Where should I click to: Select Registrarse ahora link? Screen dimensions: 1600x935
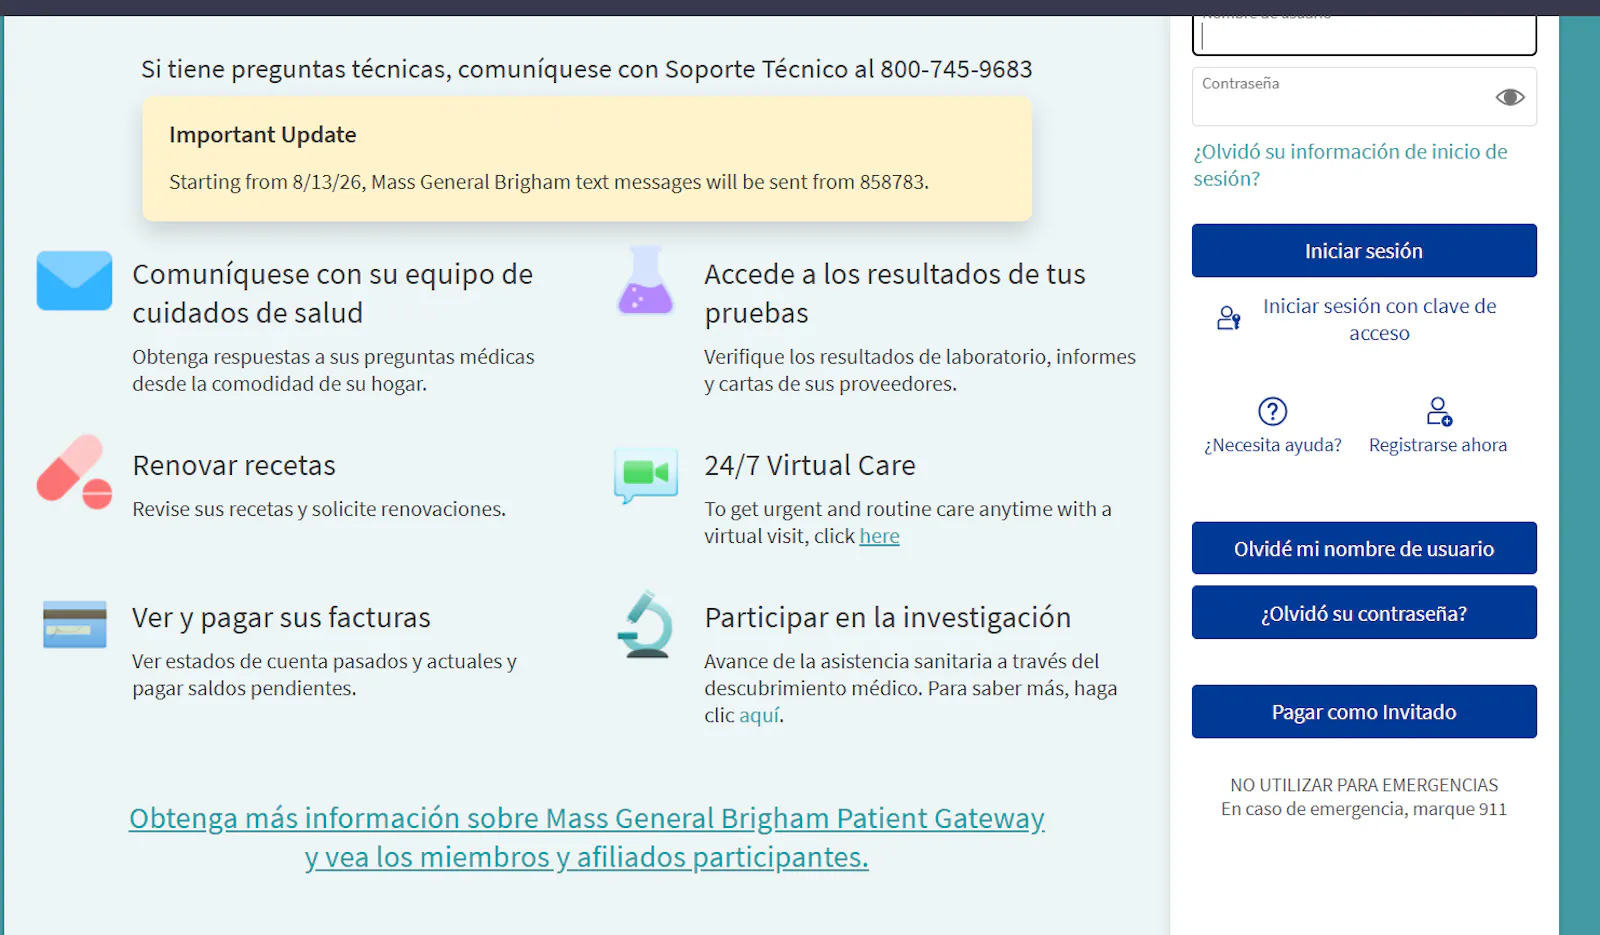click(x=1438, y=445)
